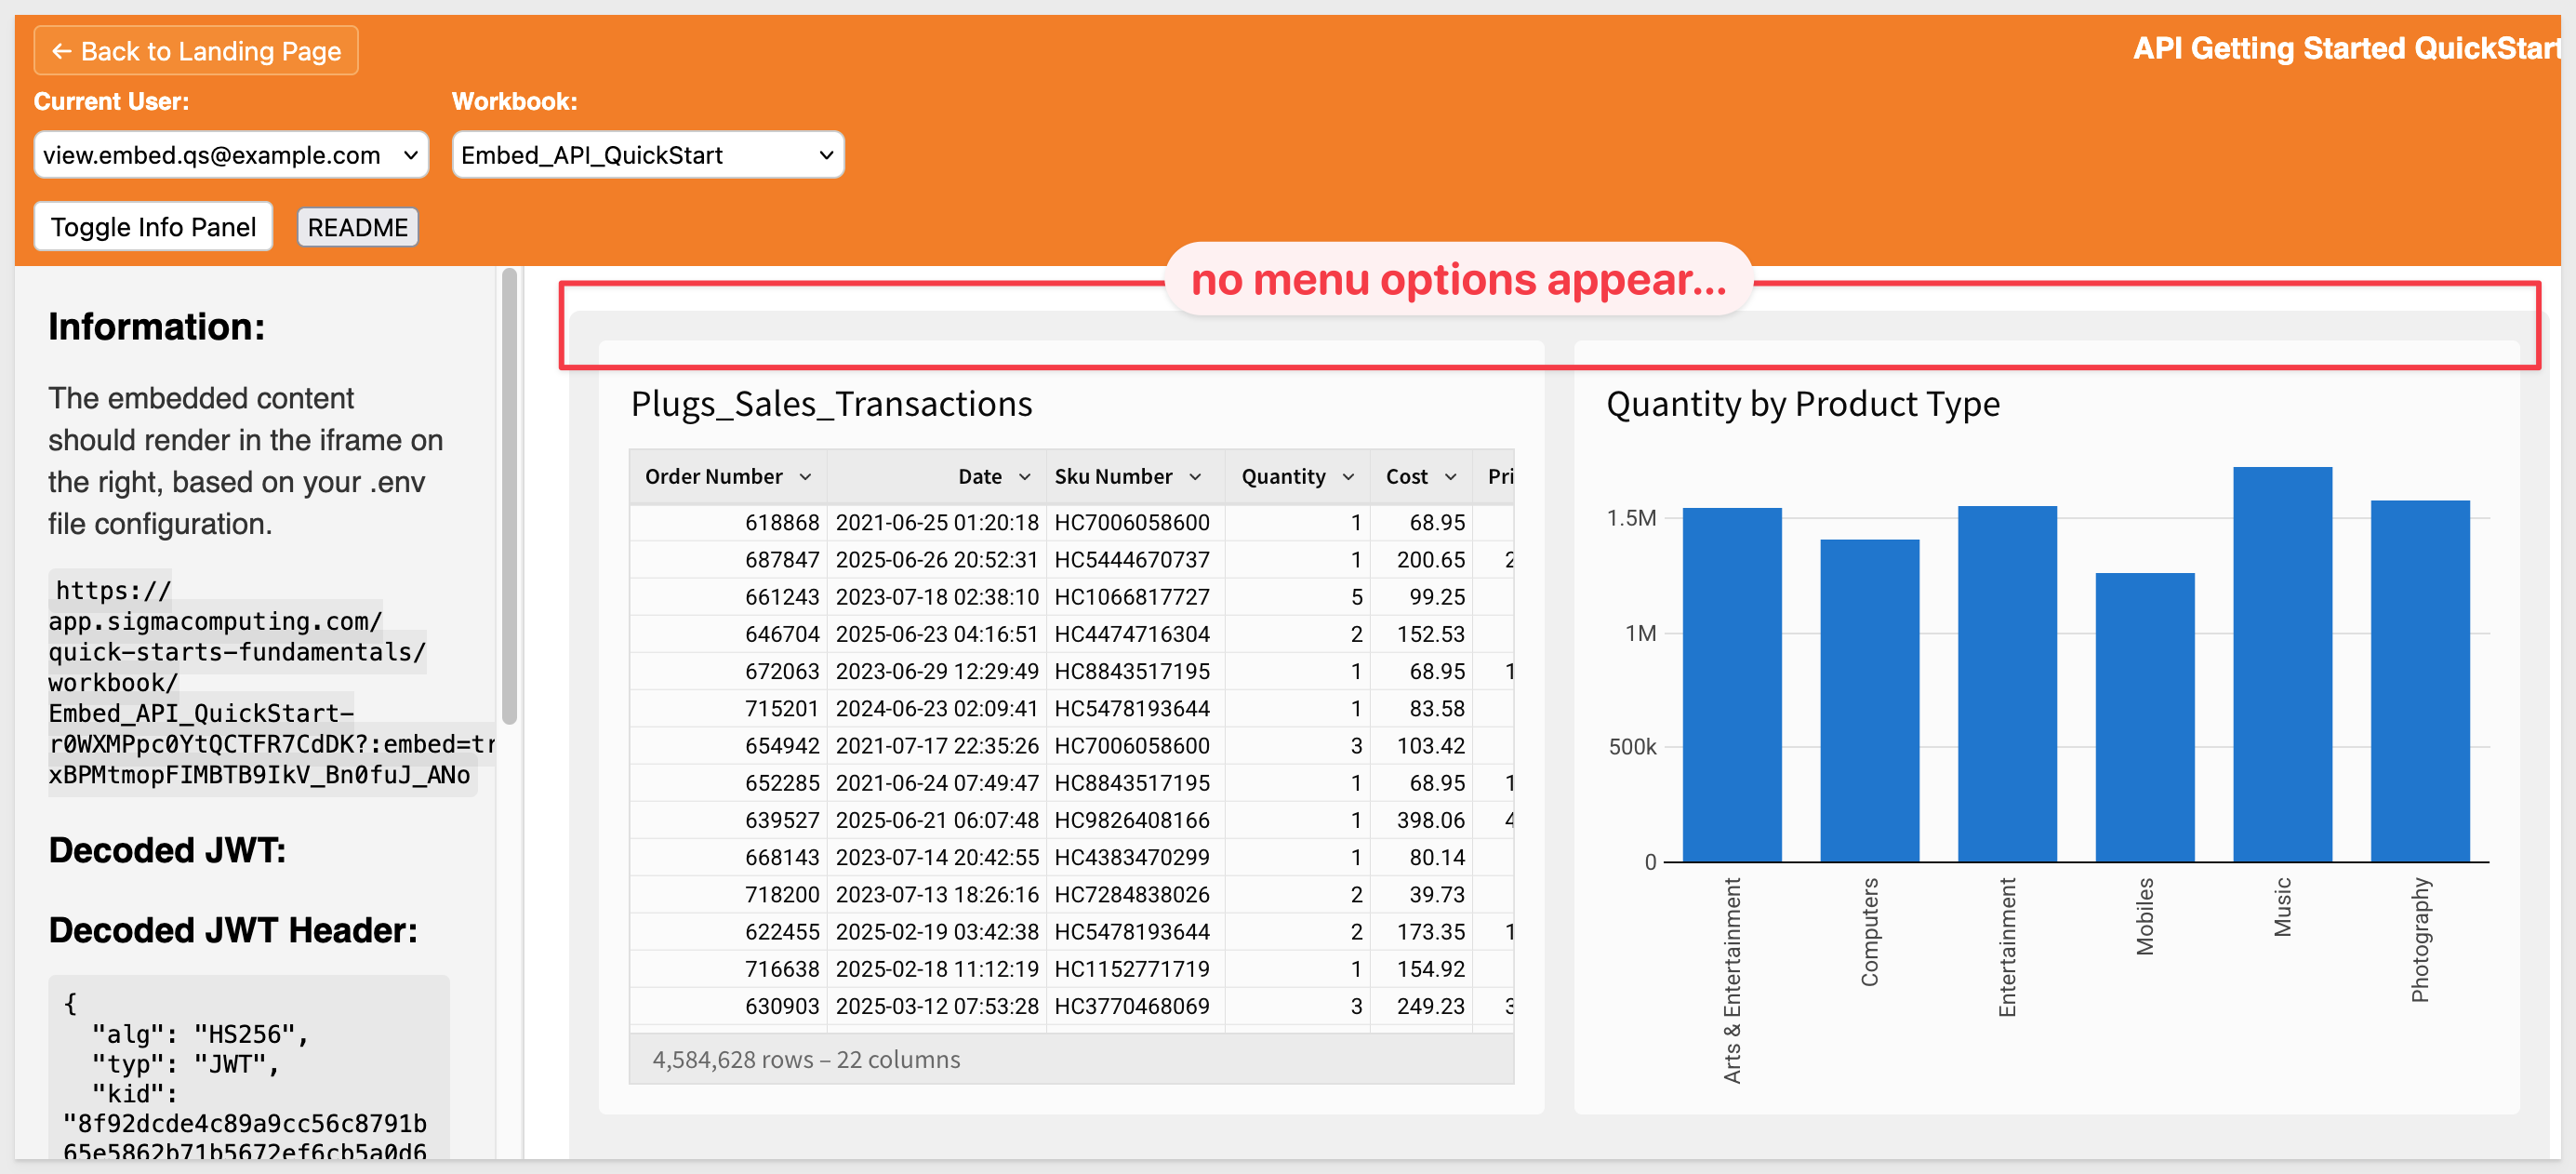
Task: Select the Computers bar in chart
Action: [1869, 700]
